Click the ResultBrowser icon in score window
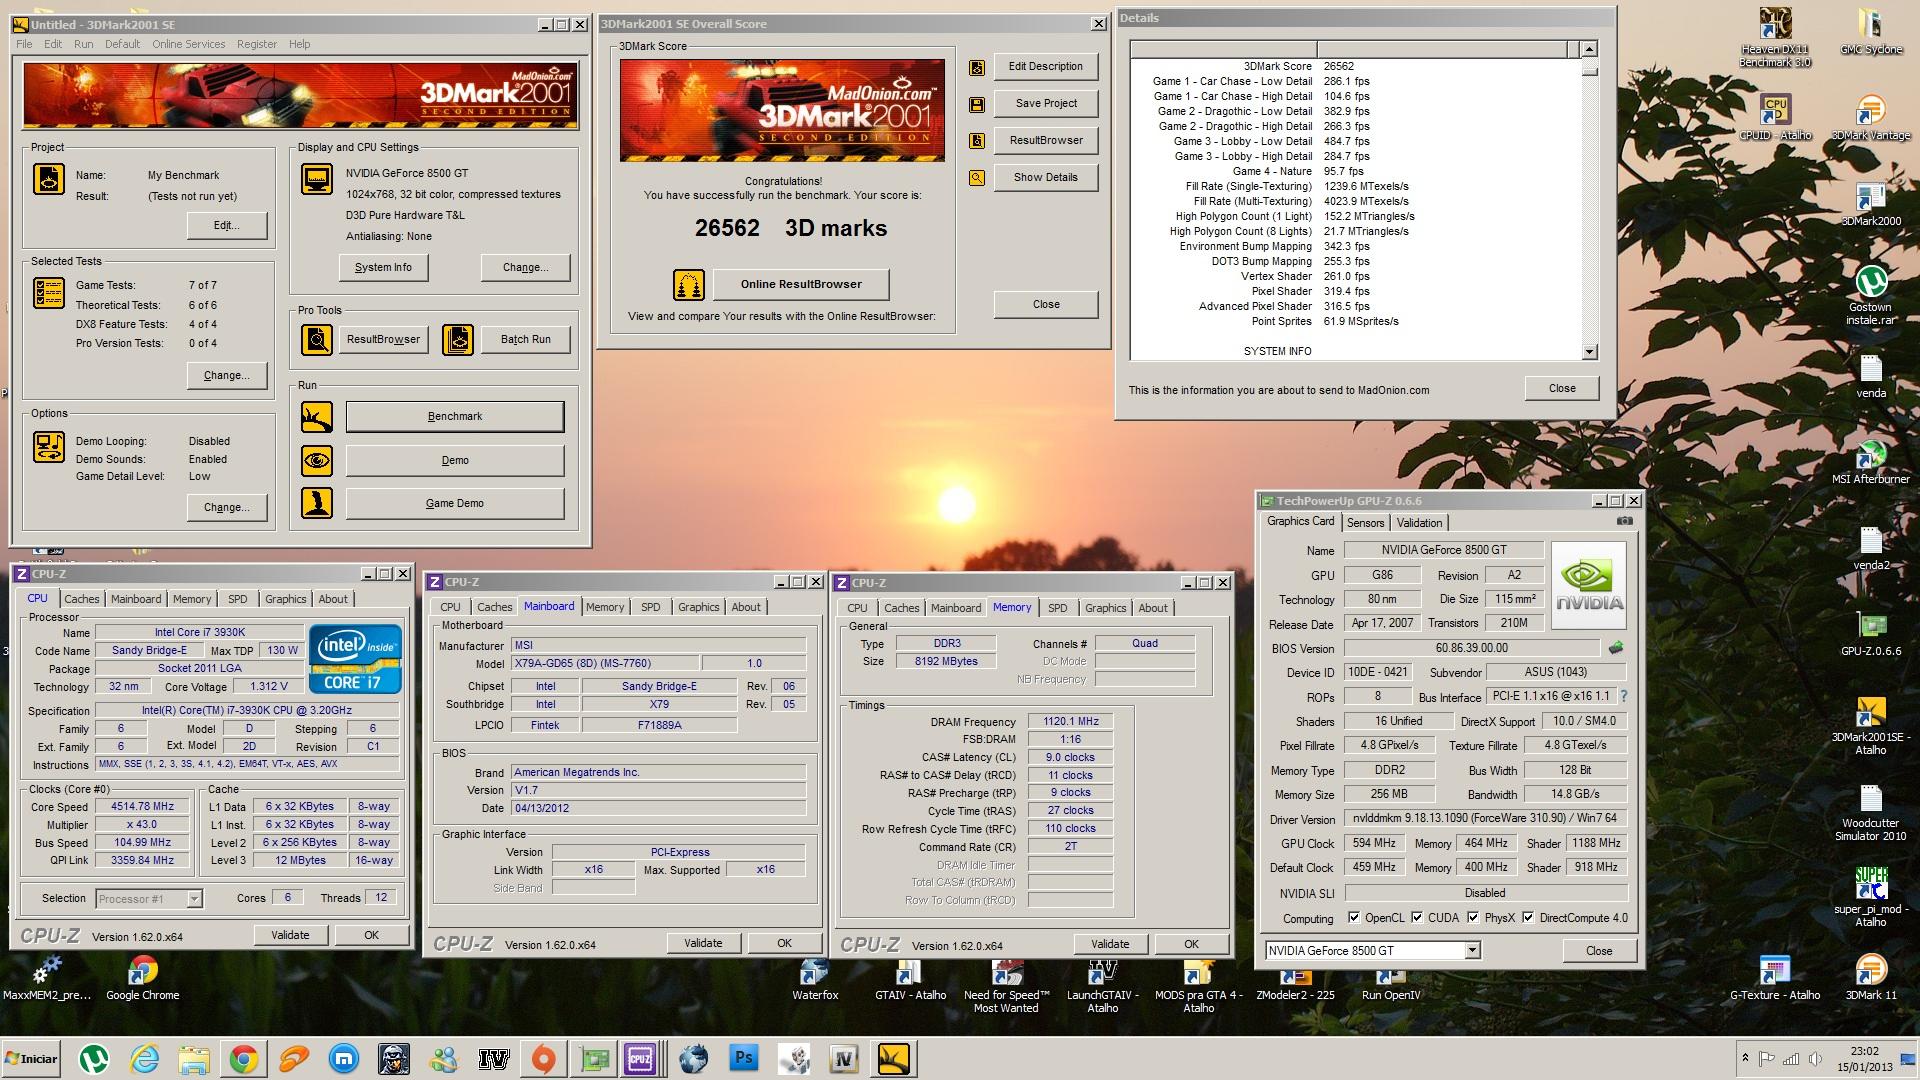 tap(977, 141)
